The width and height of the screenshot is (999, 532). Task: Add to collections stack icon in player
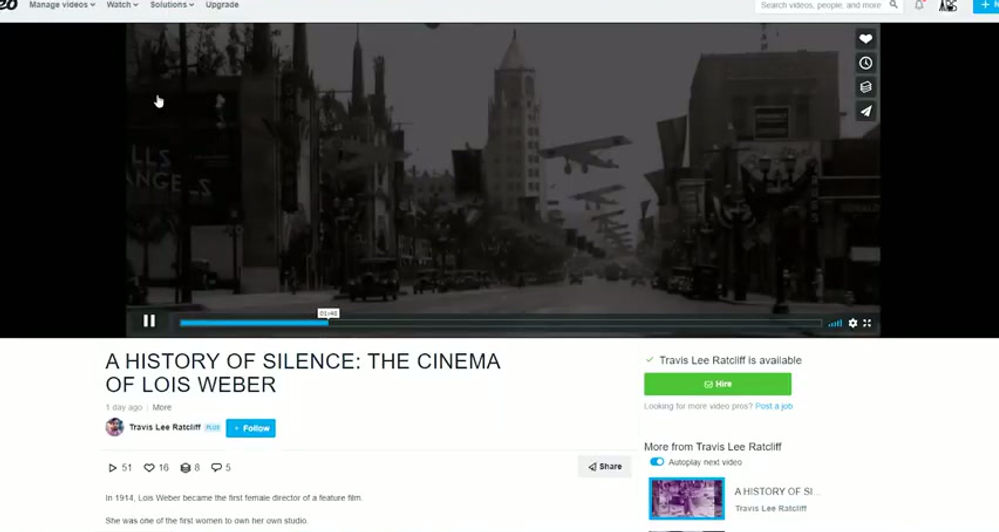(x=865, y=87)
